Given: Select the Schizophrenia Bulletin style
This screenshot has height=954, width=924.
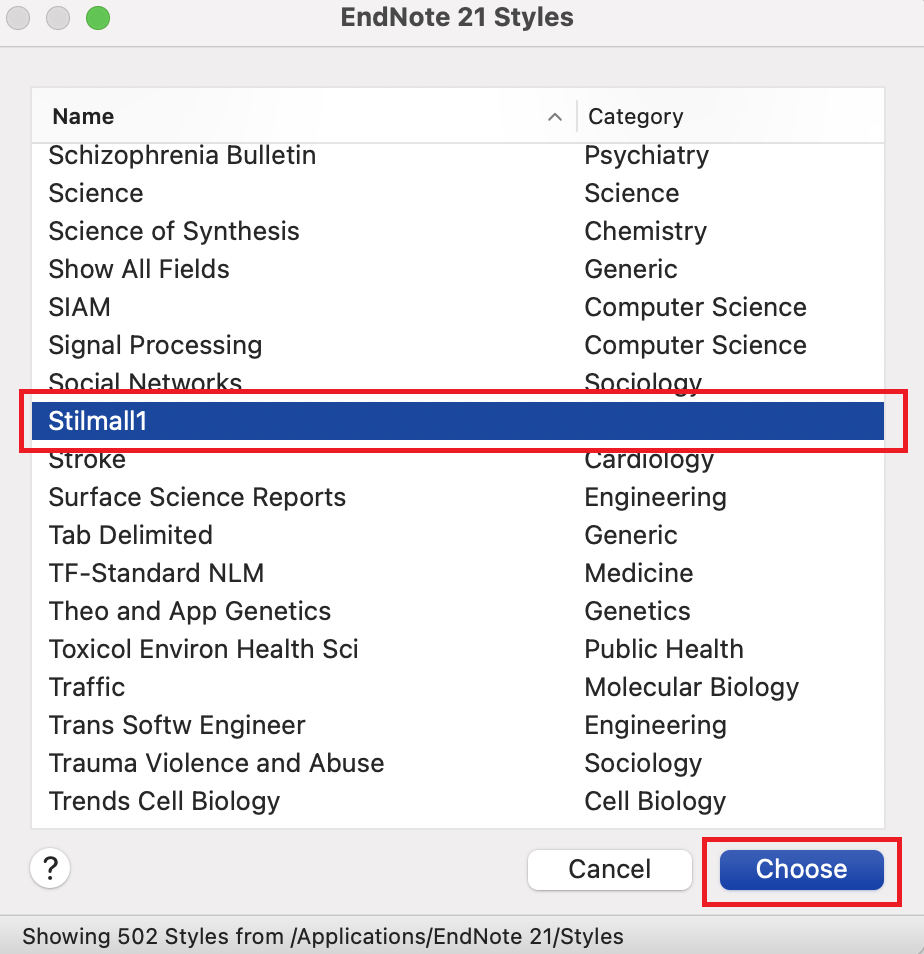Looking at the screenshot, I should coord(182,155).
